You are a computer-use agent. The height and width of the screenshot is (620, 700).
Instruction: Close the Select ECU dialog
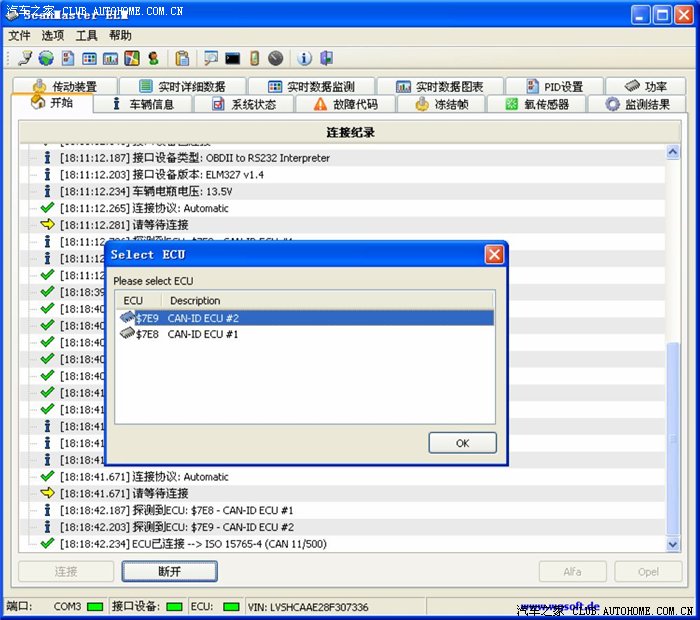(494, 255)
